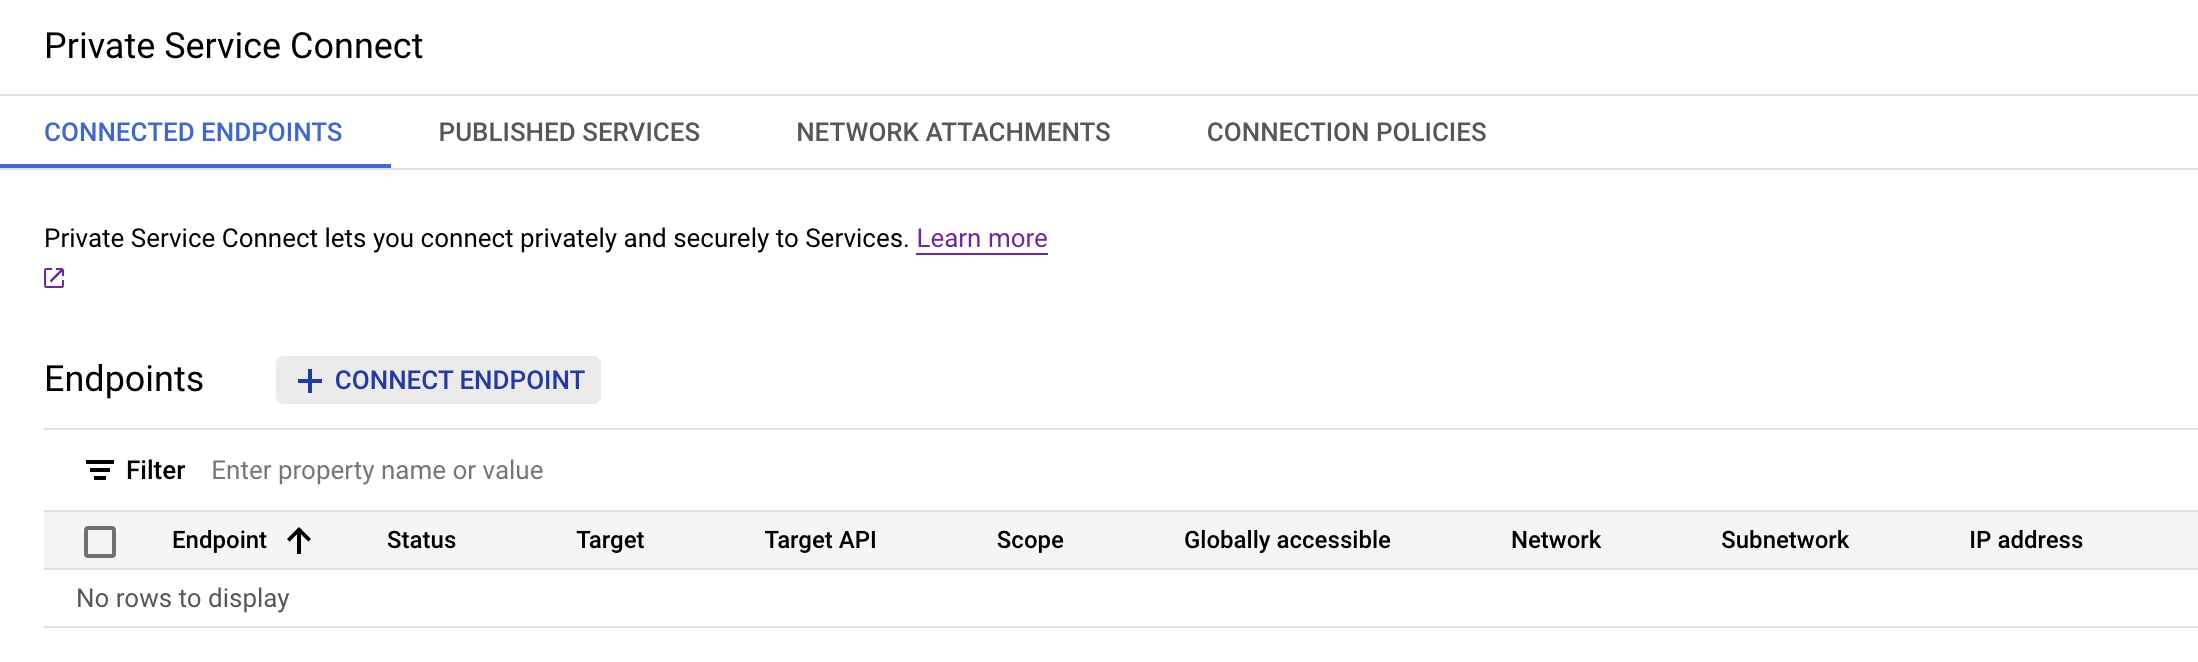Click the Target API column header
This screenshot has width=2198, height=662.
[x=820, y=540]
